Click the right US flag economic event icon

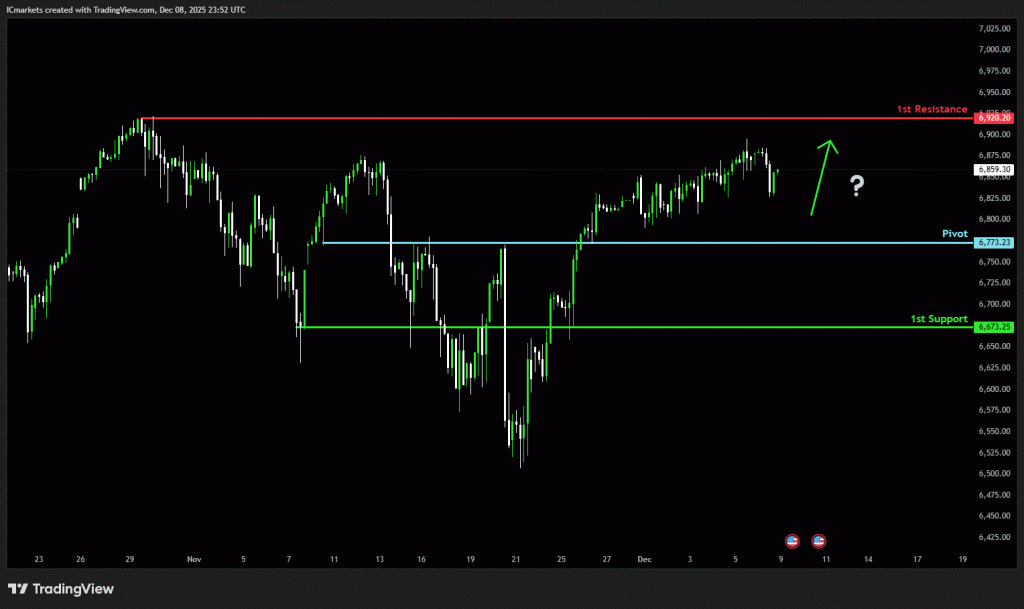(x=819, y=541)
